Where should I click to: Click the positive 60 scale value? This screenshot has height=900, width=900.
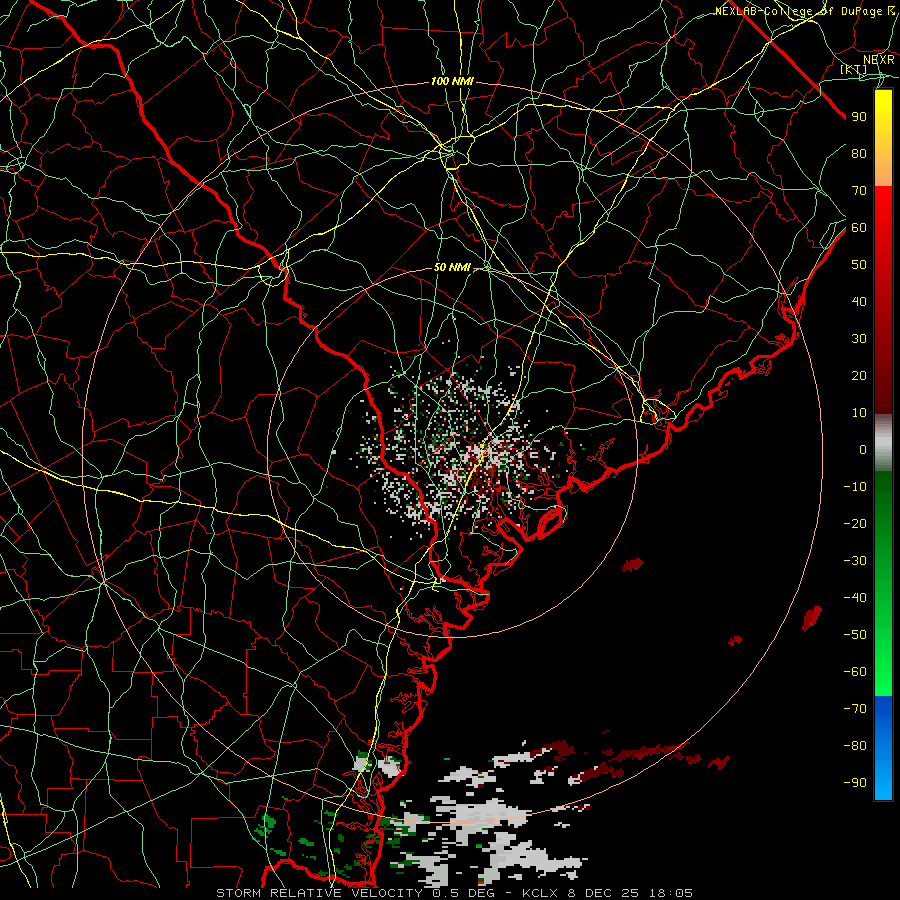tap(859, 227)
